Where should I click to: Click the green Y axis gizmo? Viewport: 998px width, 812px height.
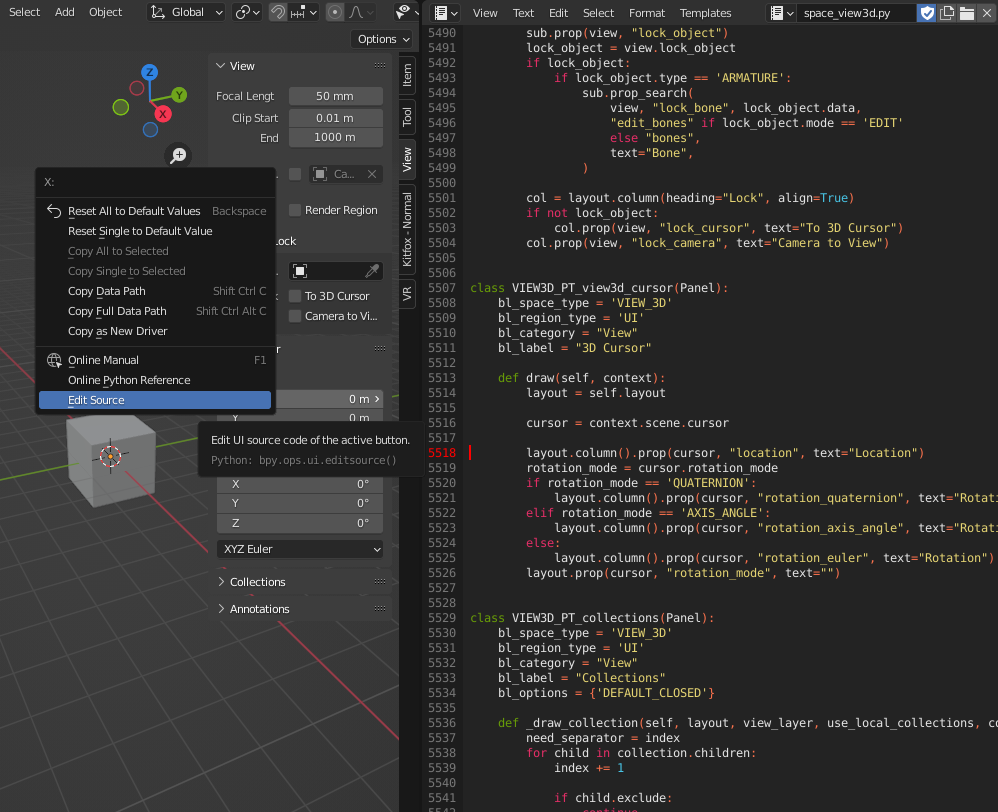[x=179, y=95]
